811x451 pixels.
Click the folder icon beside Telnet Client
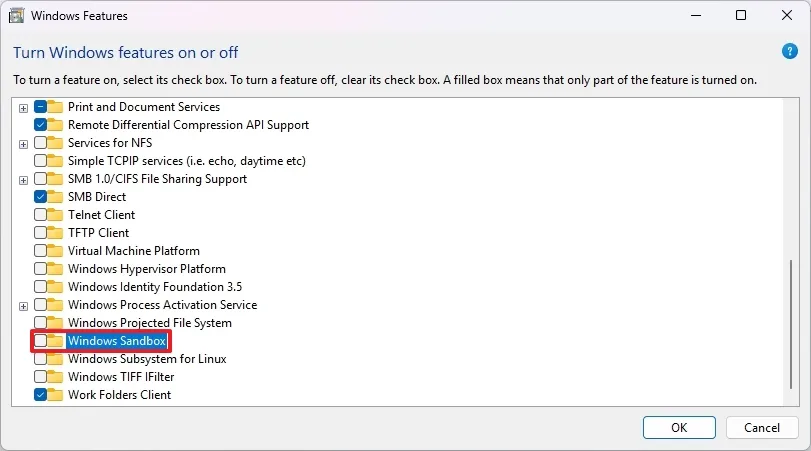(55, 215)
